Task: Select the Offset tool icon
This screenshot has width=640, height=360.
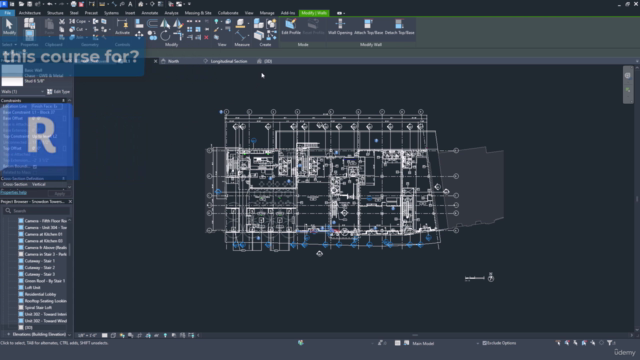Action: pos(152,24)
